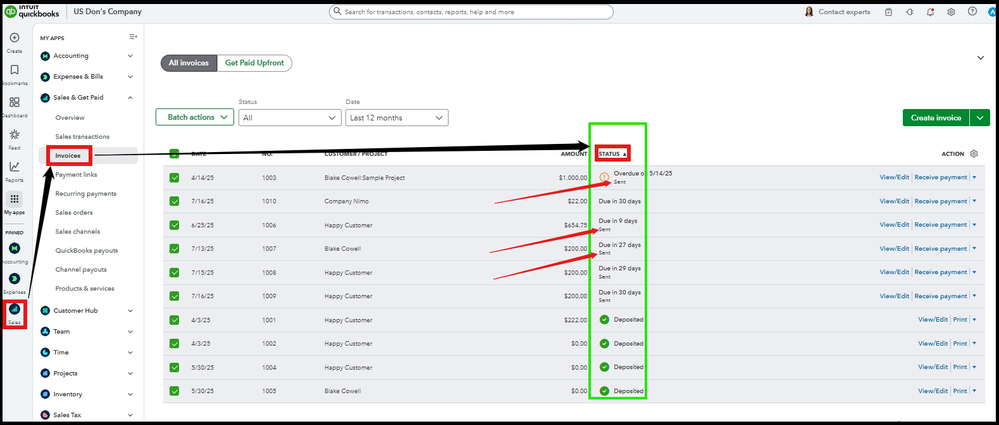Open pinned Sales app icon
This screenshot has height=425, width=999.
(x=15, y=309)
